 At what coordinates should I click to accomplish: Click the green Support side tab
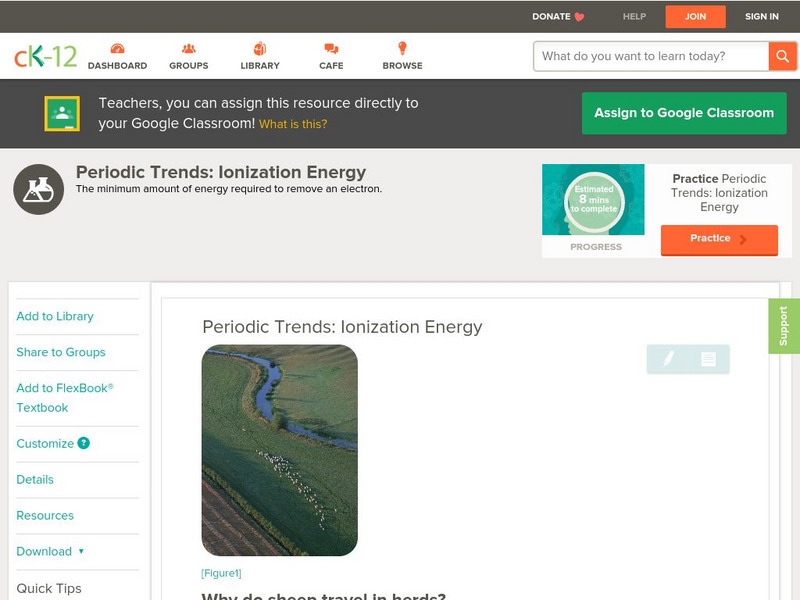coord(784,326)
